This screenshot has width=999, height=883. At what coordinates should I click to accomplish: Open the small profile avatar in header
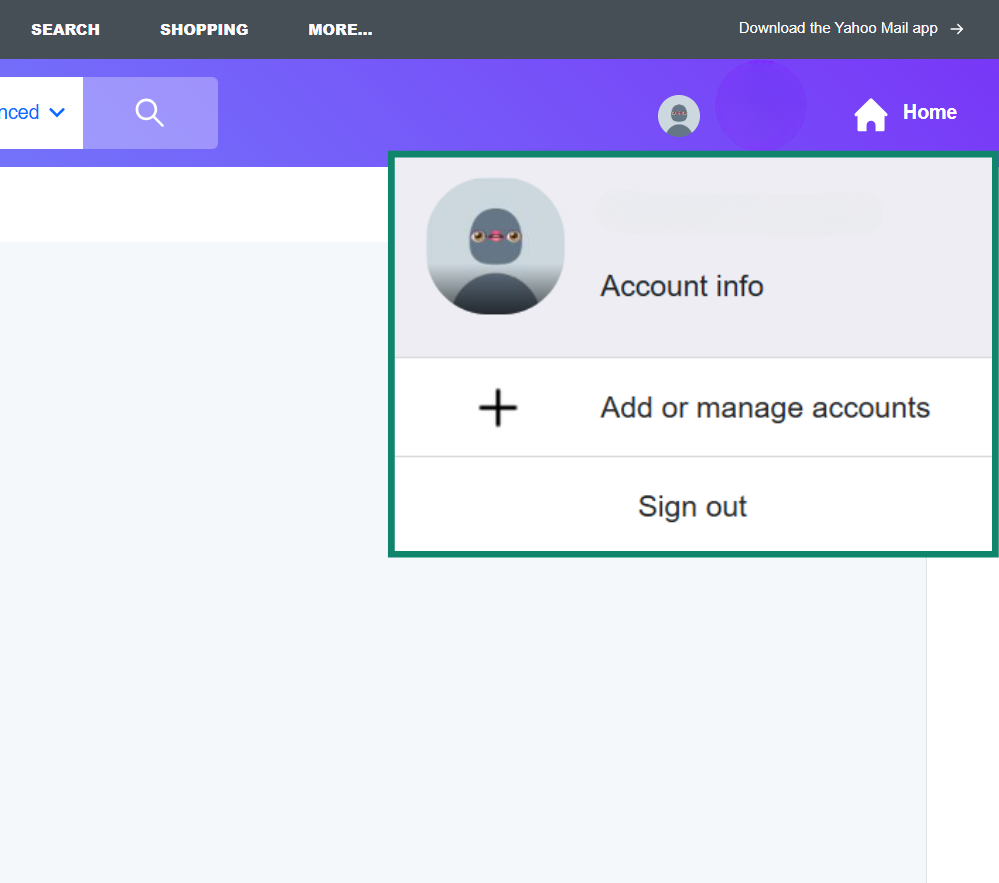[x=679, y=116]
